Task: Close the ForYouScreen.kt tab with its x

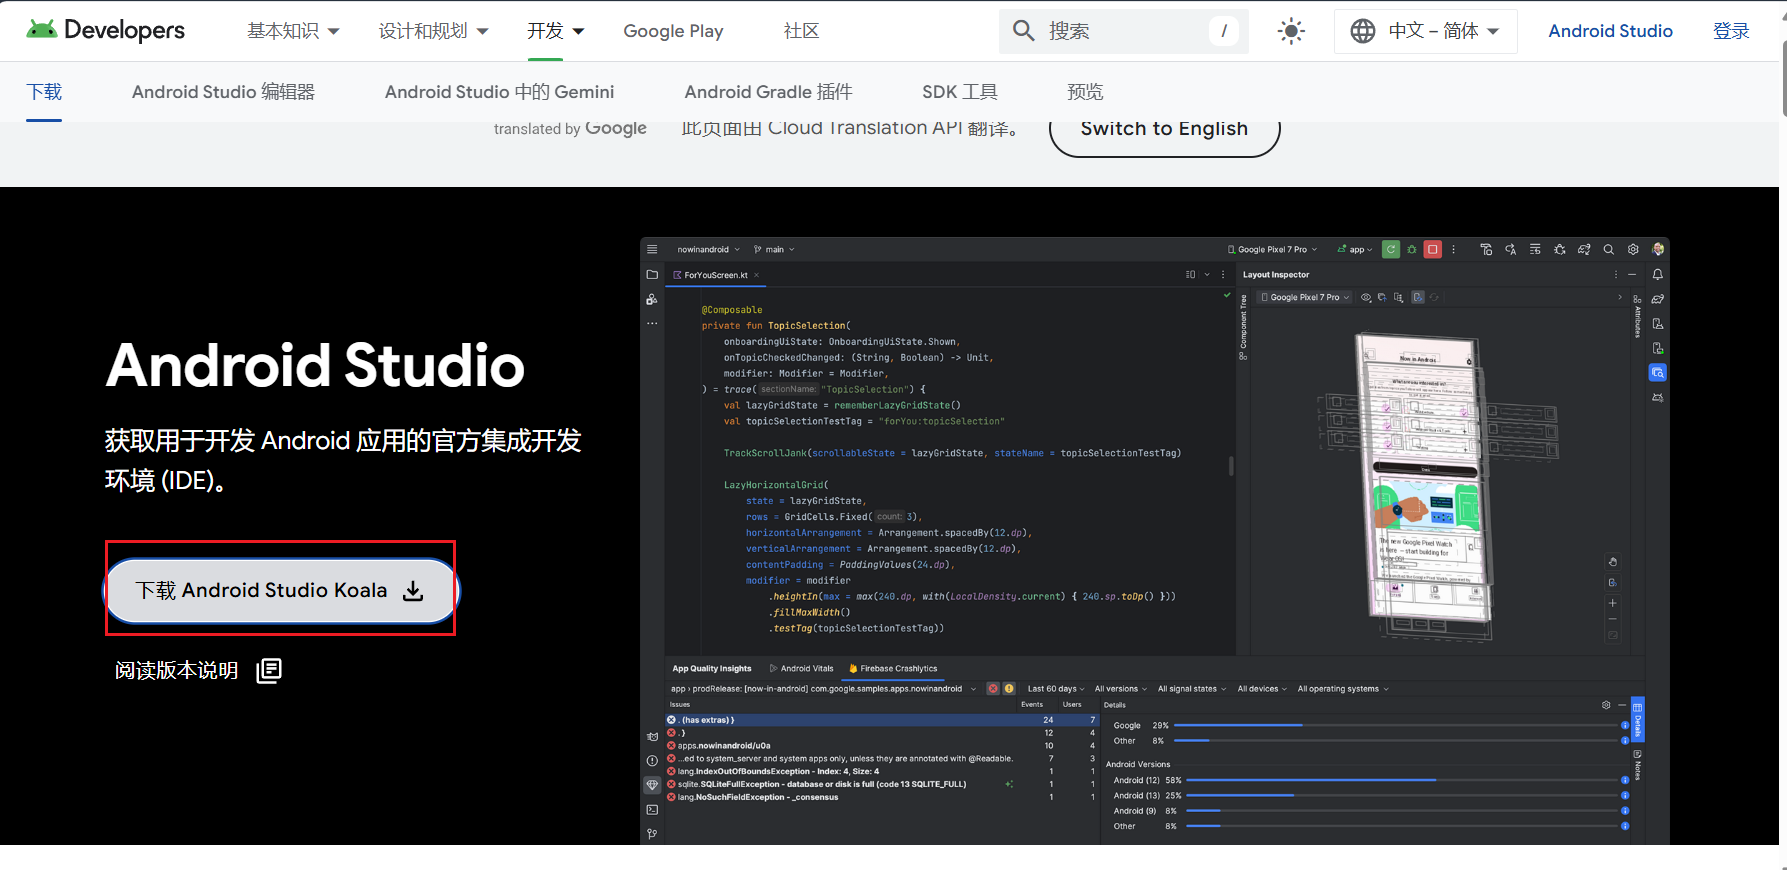Action: click(756, 275)
